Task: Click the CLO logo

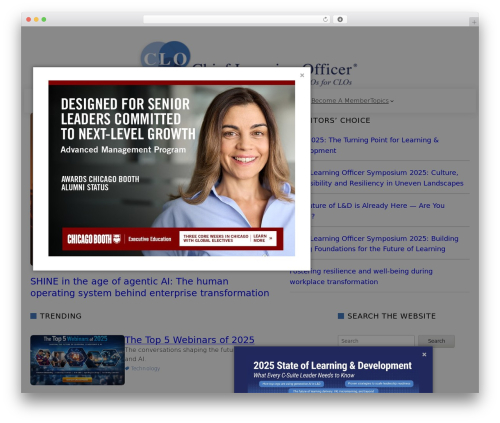Action: (x=166, y=55)
